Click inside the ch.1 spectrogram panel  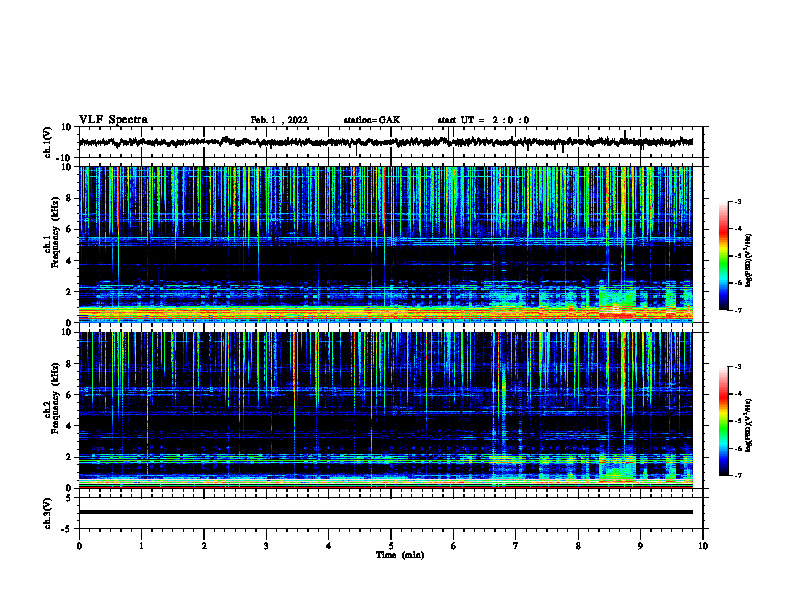click(x=385, y=244)
